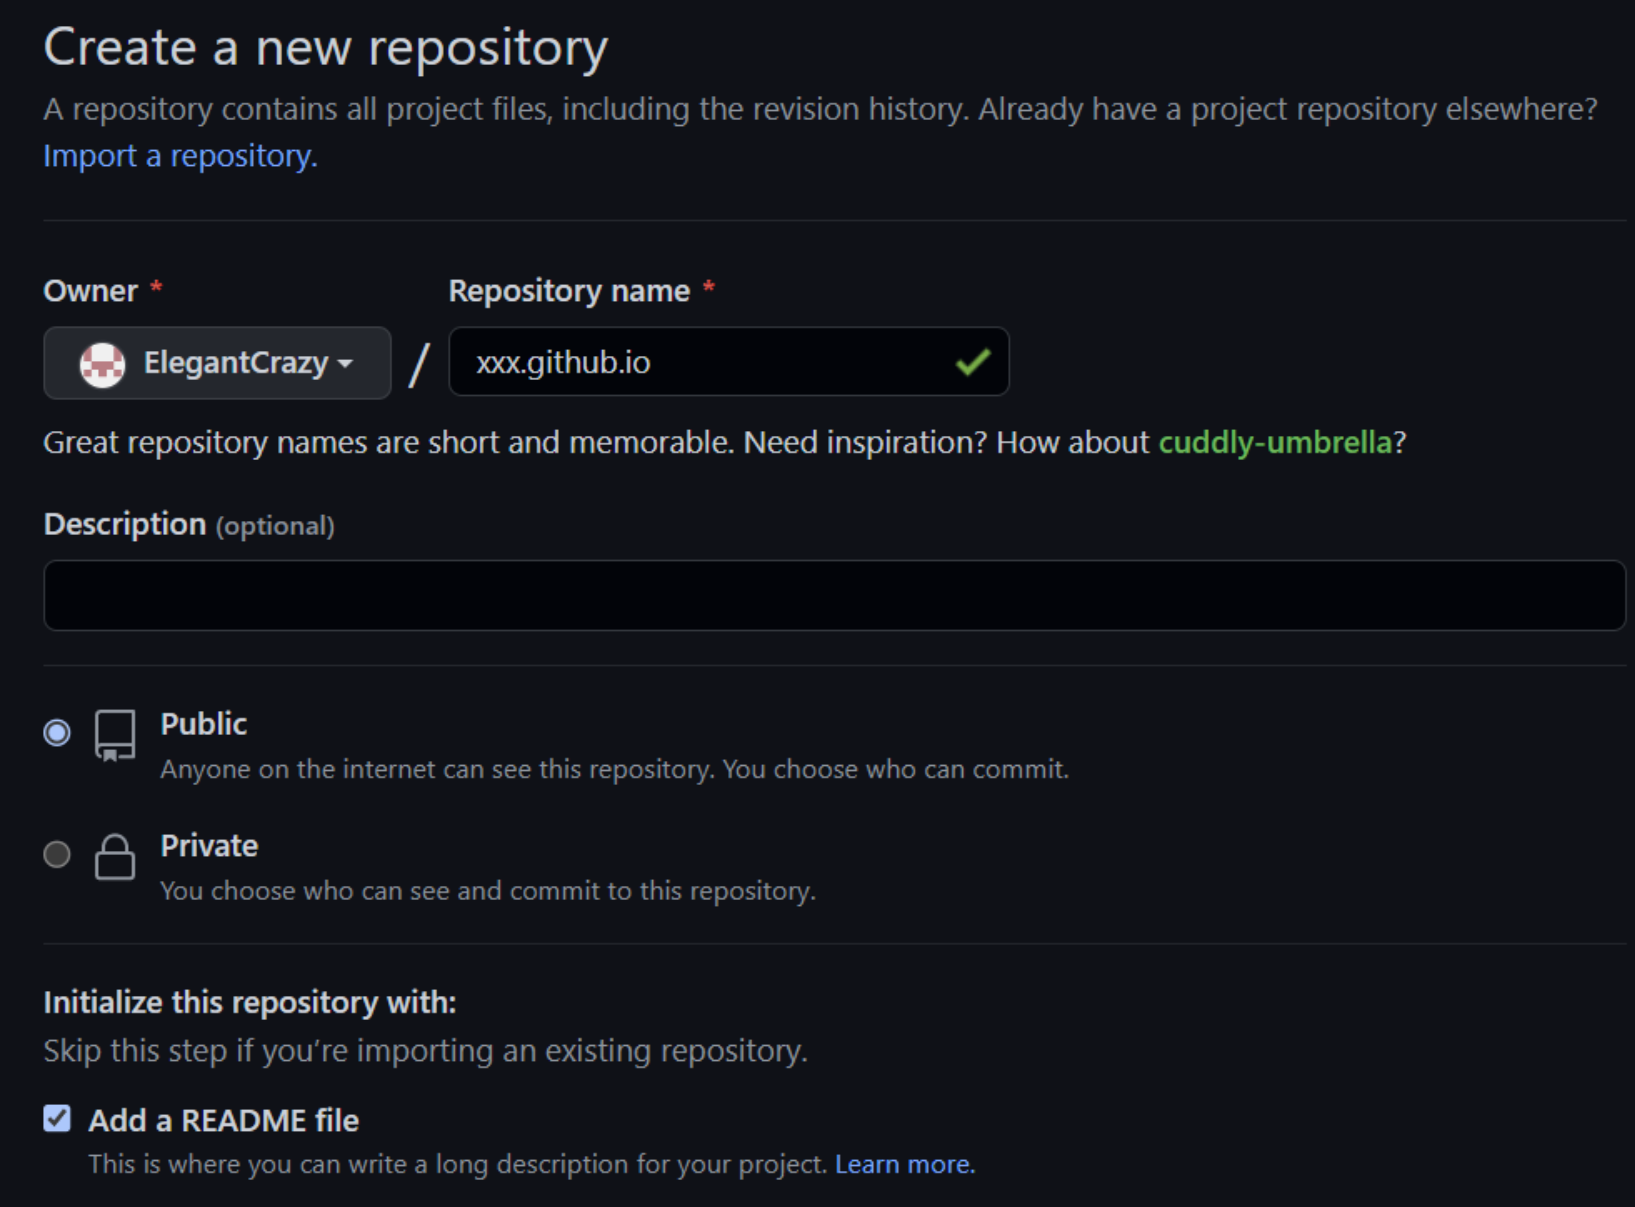Select the Private radio button
The height and width of the screenshot is (1207, 1635).
(57, 855)
